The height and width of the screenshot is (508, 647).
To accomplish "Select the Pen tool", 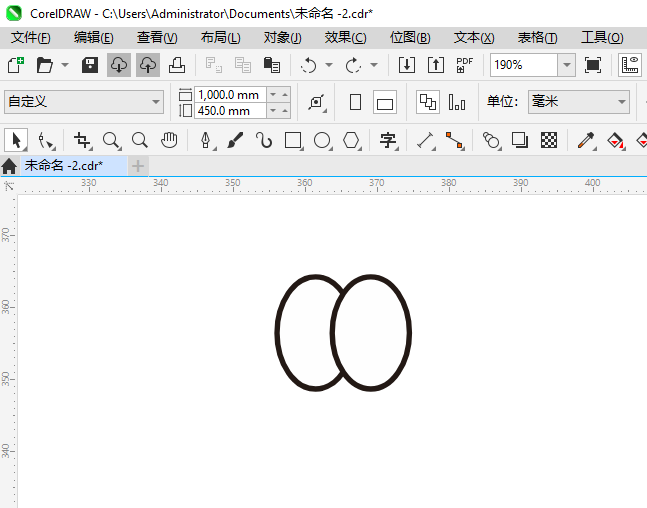I will 206,140.
